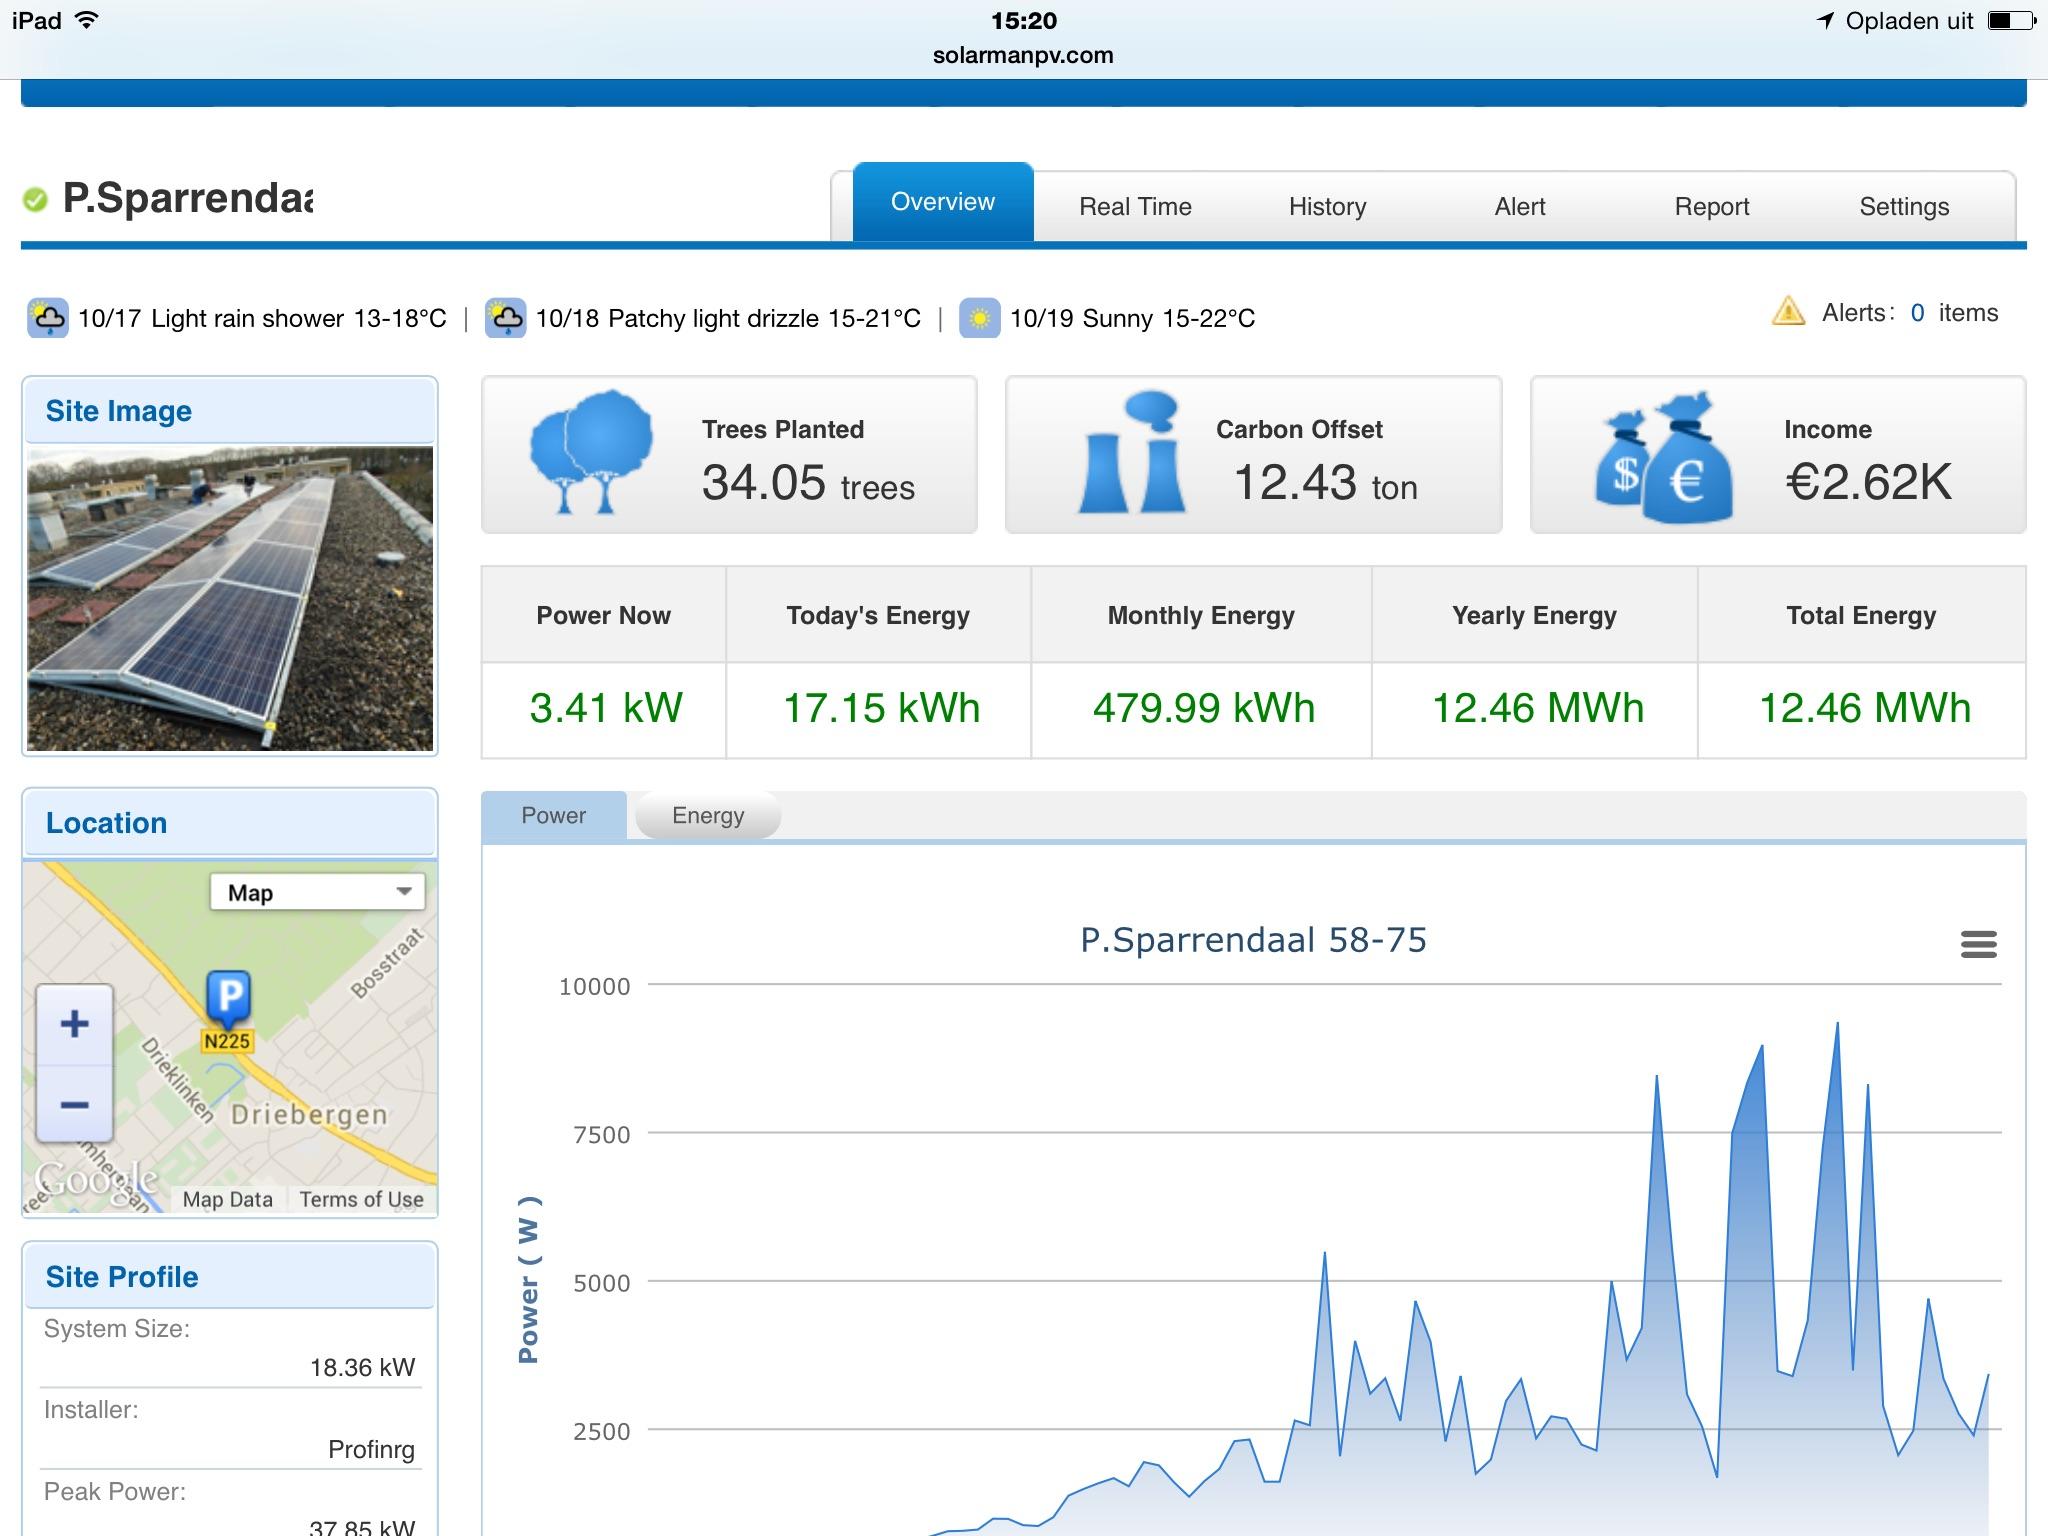Click the Site Profile panel header
Screen dimensions: 2048x1536
[230, 1276]
